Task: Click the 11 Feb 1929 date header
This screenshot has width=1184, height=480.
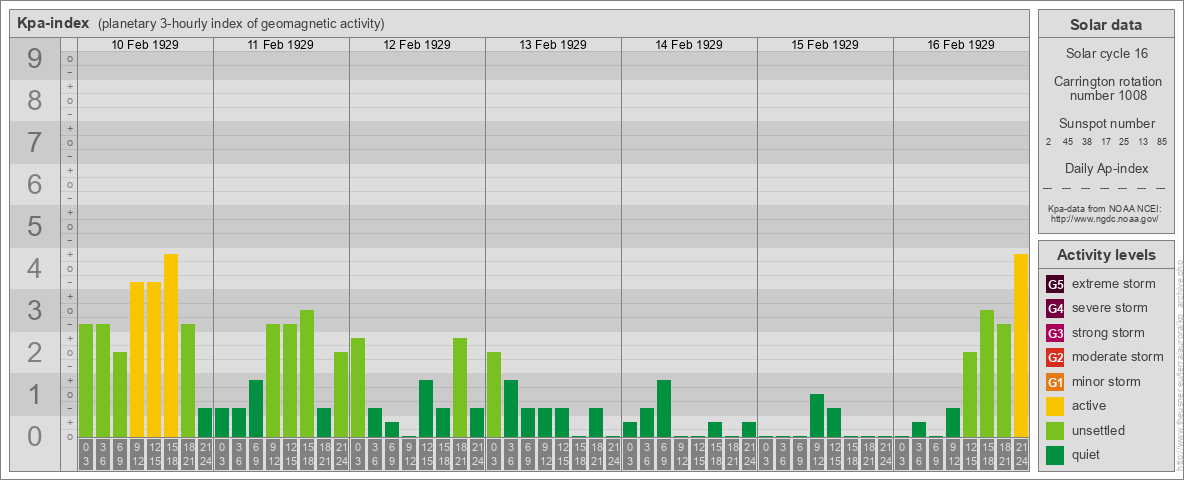Action: (x=281, y=45)
